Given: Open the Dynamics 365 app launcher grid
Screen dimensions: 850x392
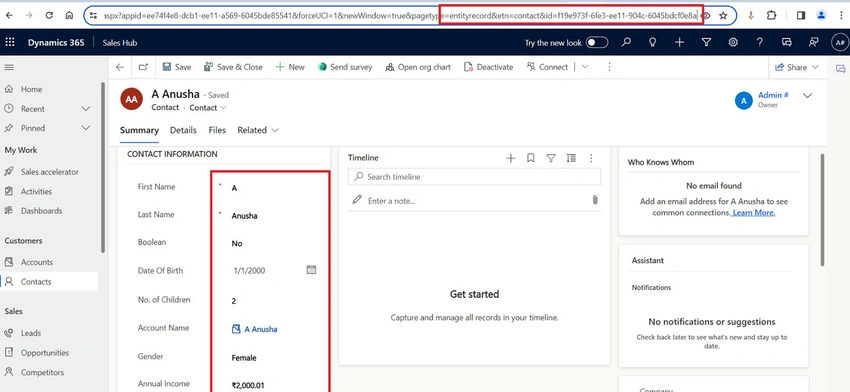Looking at the screenshot, I should click(10, 42).
